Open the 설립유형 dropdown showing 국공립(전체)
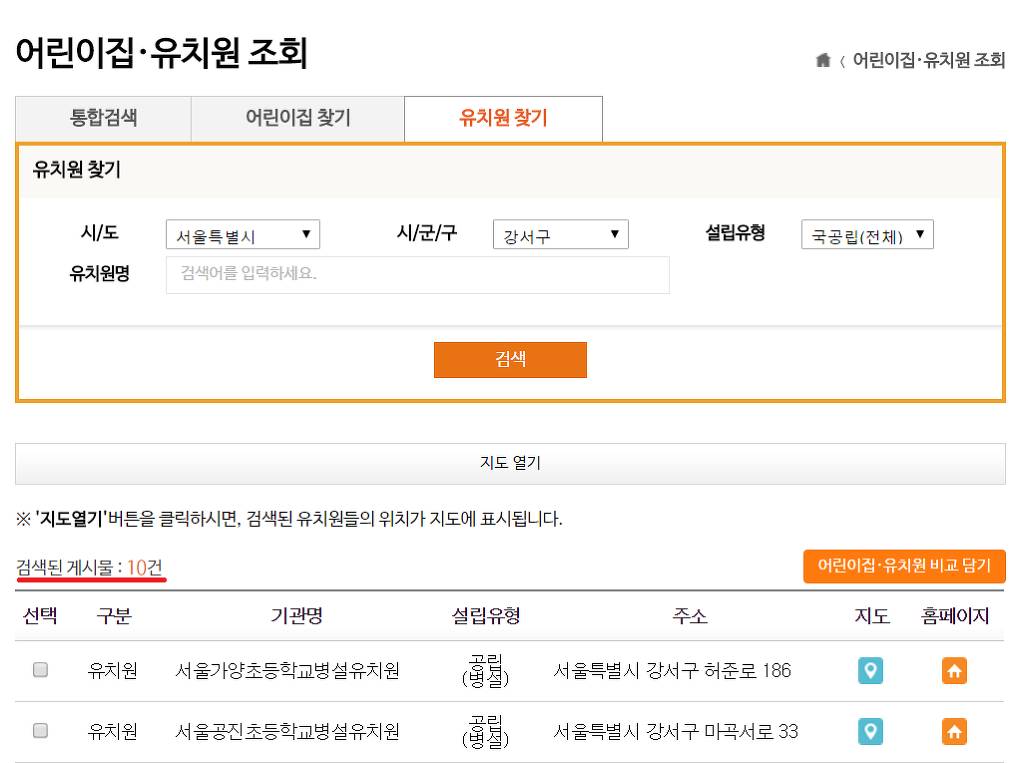This screenshot has height=763, width=1024. pos(867,234)
